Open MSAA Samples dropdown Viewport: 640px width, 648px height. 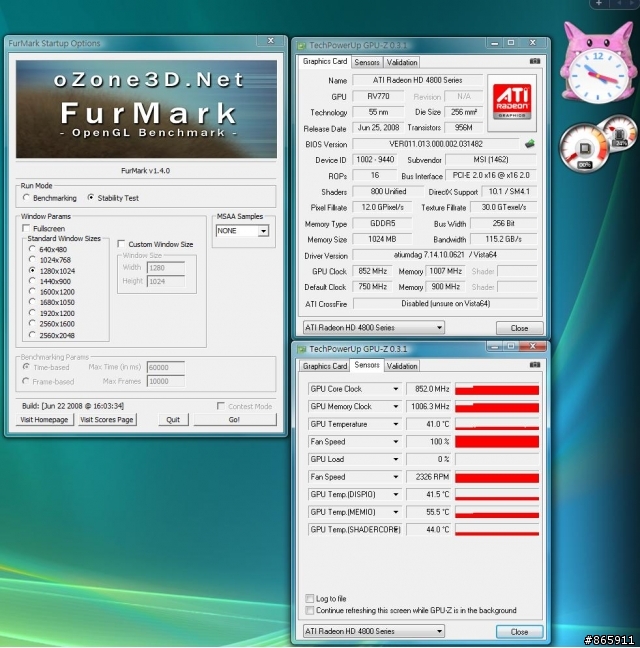coord(263,231)
